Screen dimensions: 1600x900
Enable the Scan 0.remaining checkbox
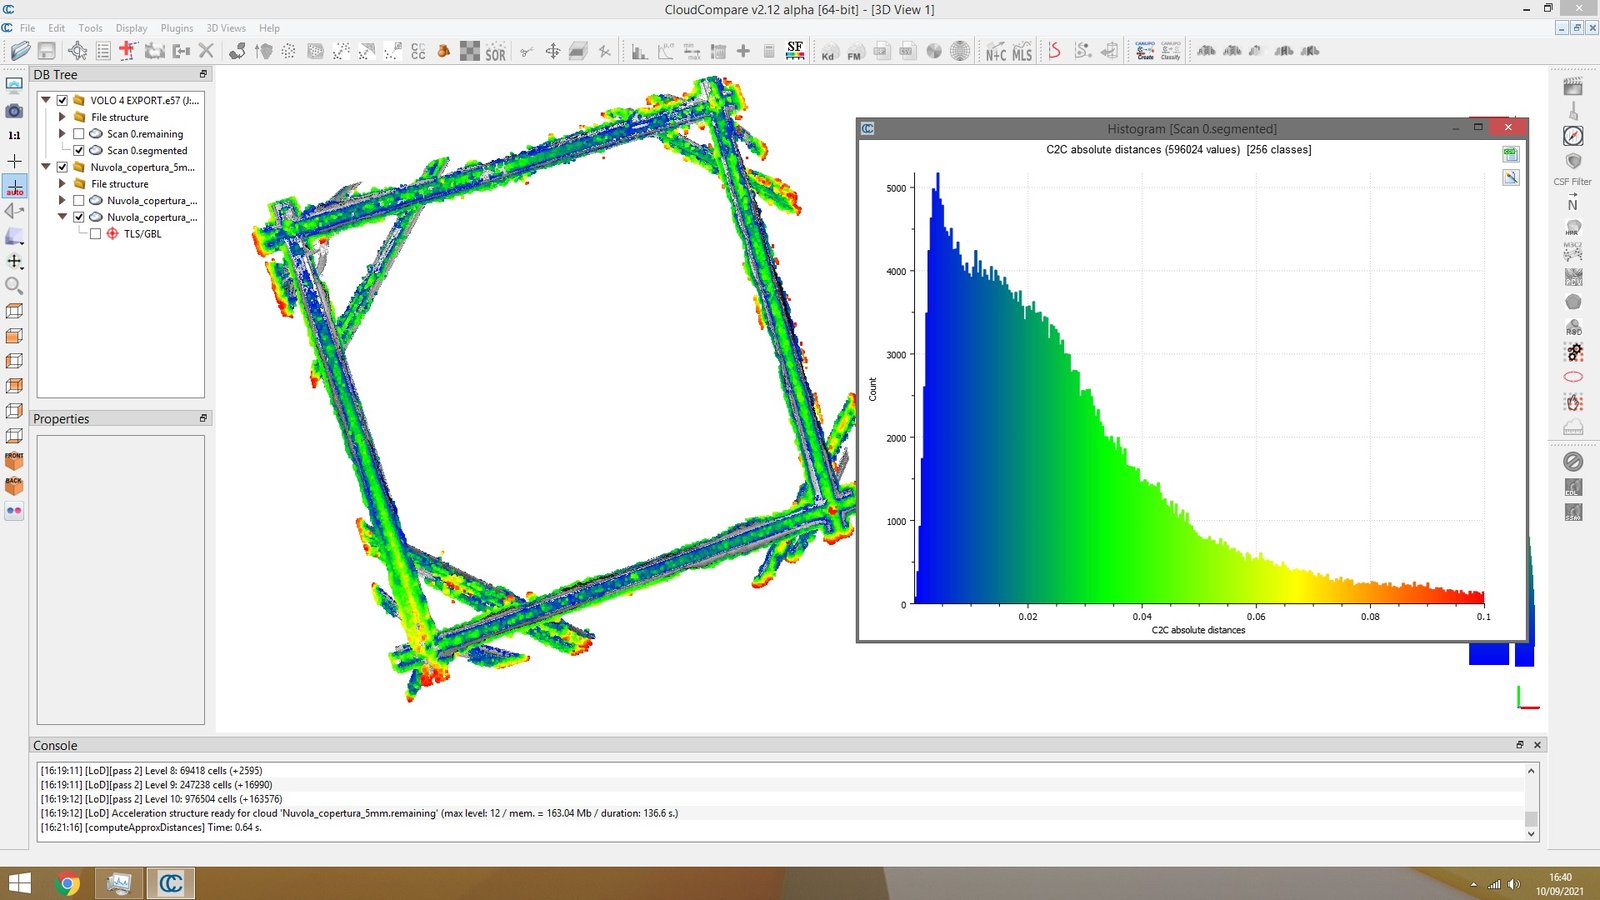(x=79, y=134)
